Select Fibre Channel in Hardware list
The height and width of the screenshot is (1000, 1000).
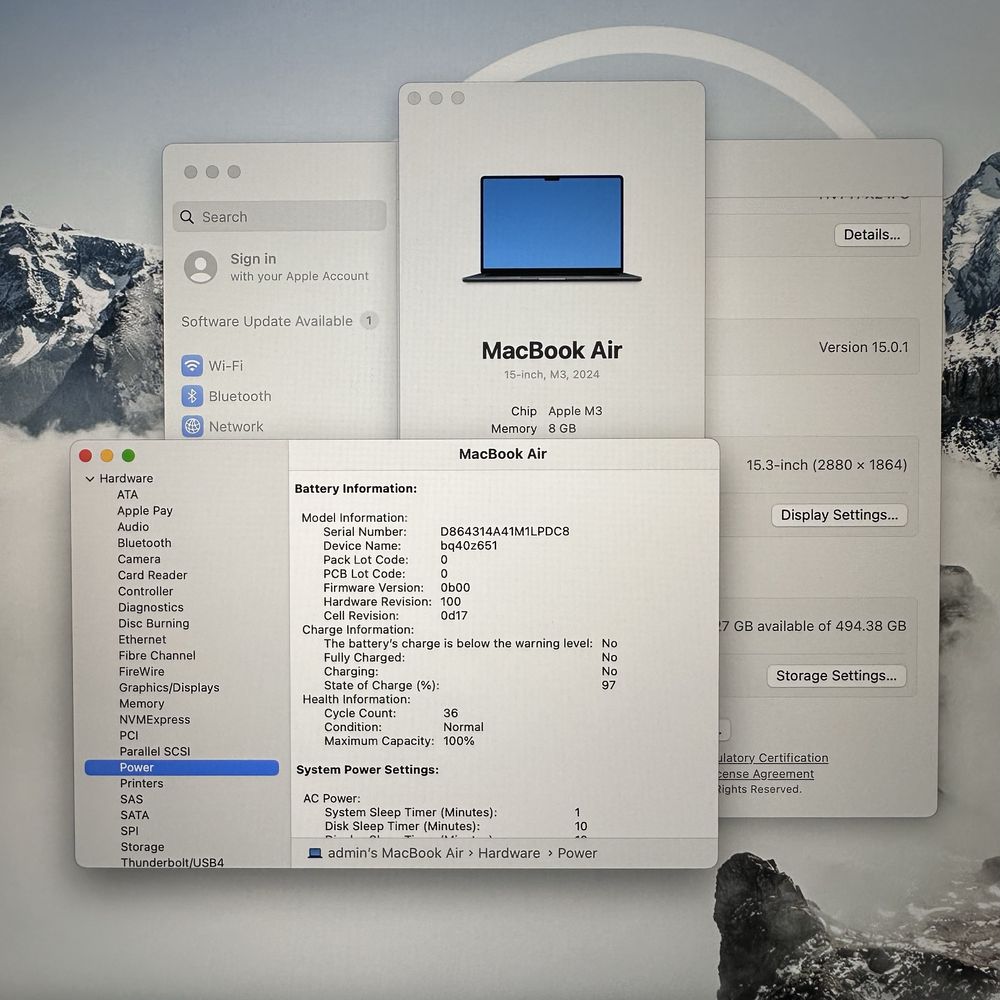pyautogui.click(x=157, y=655)
